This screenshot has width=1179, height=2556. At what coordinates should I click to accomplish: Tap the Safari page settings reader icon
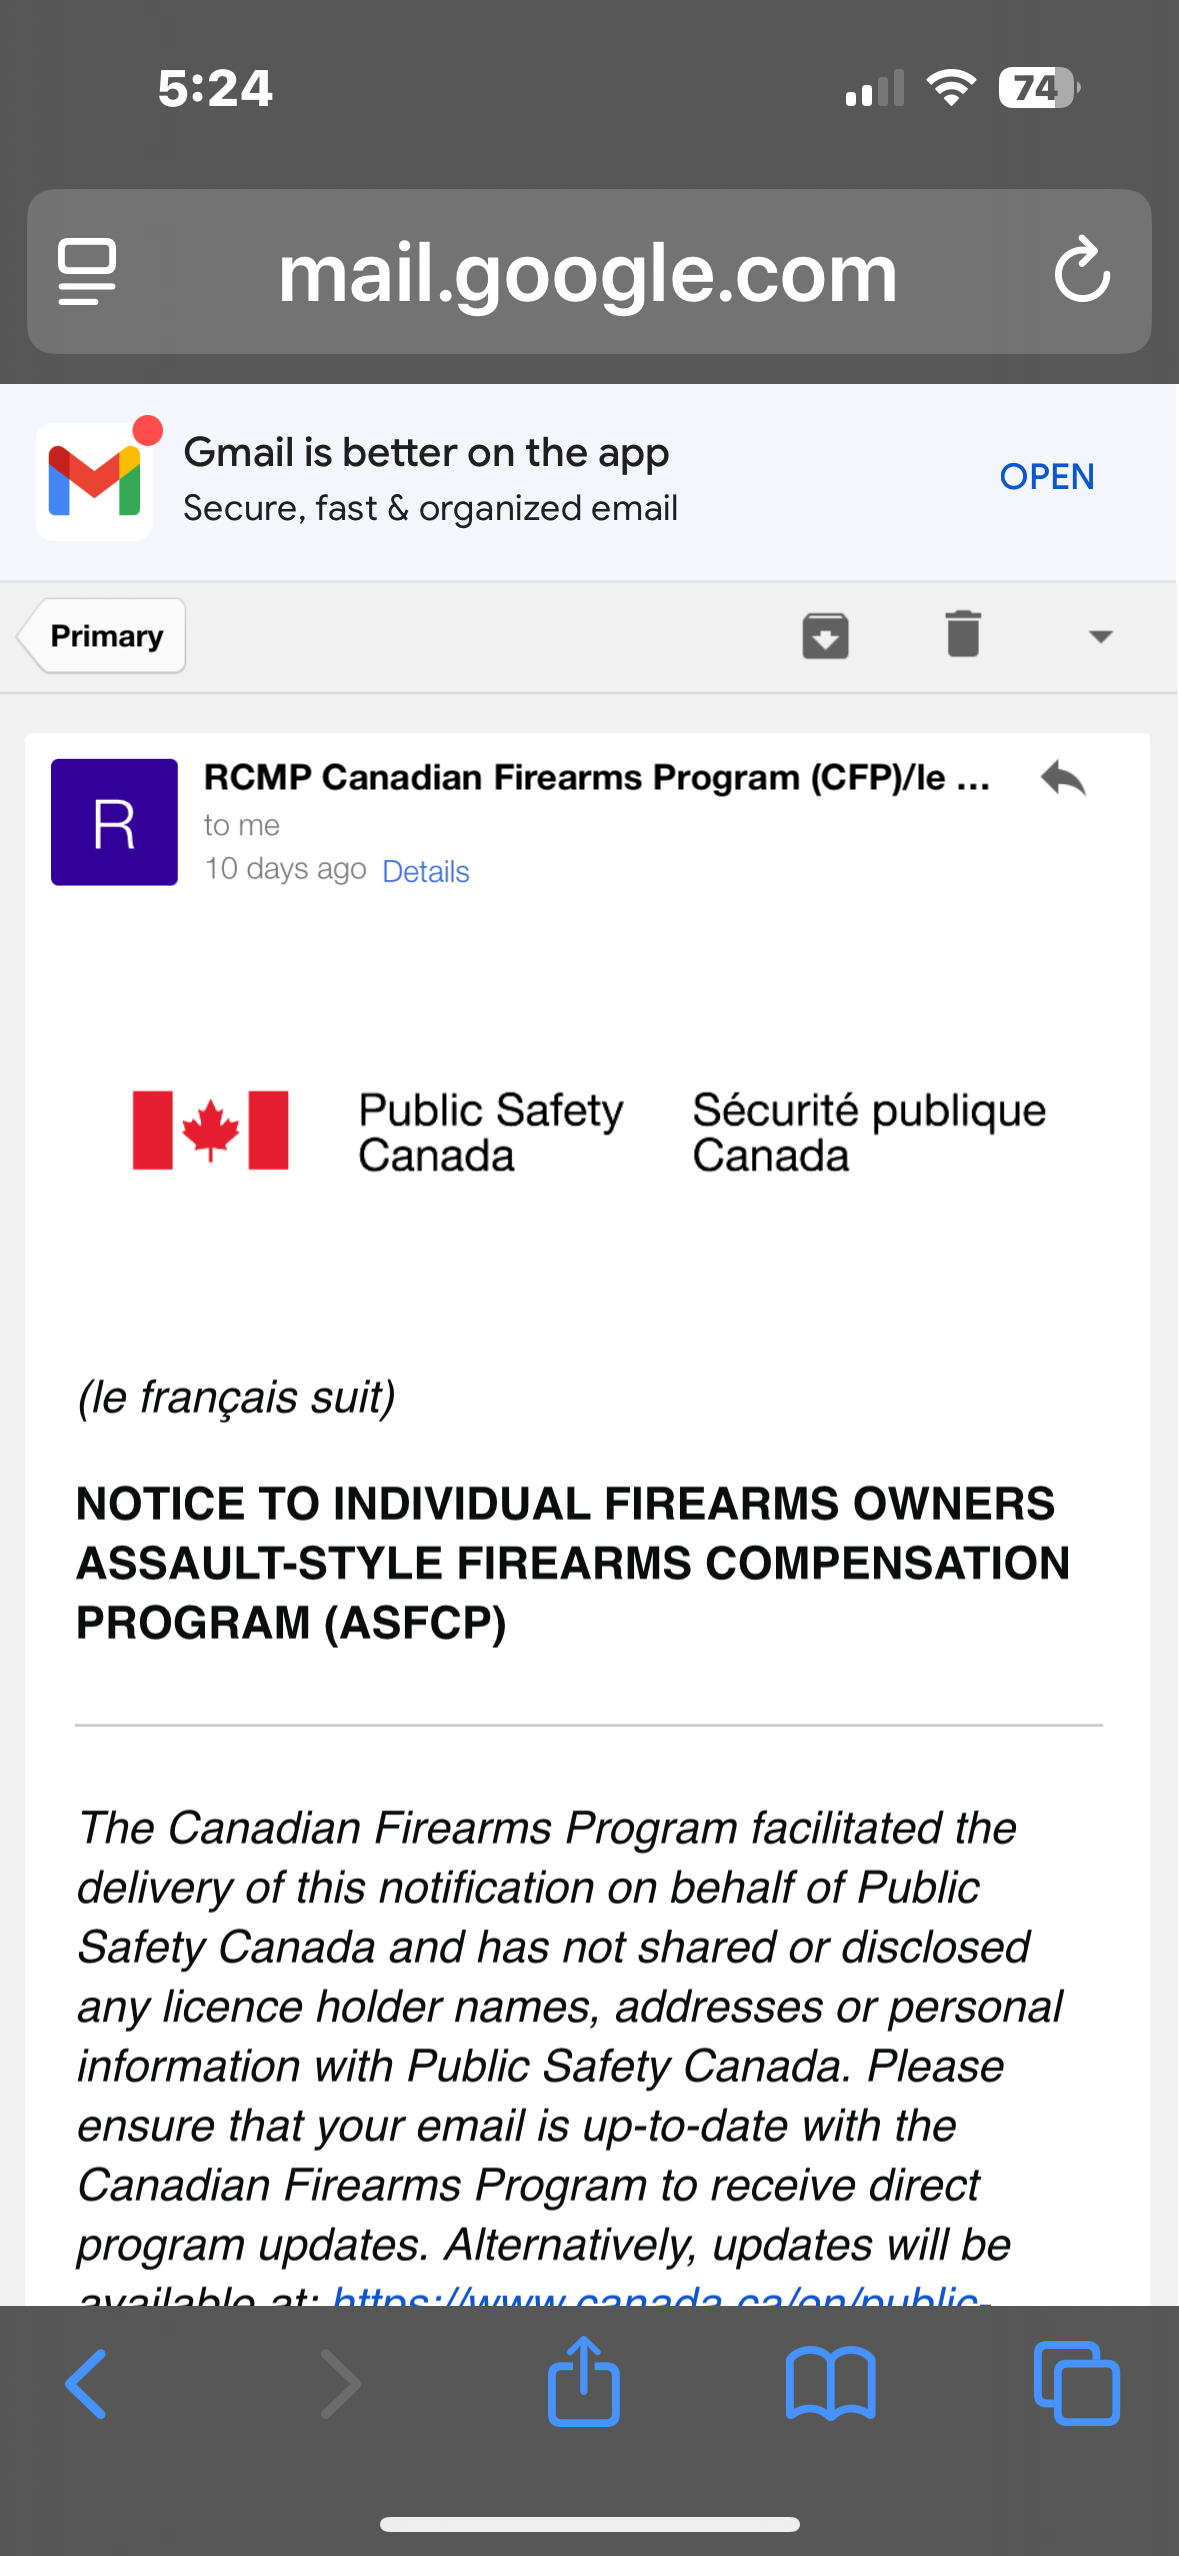click(87, 271)
